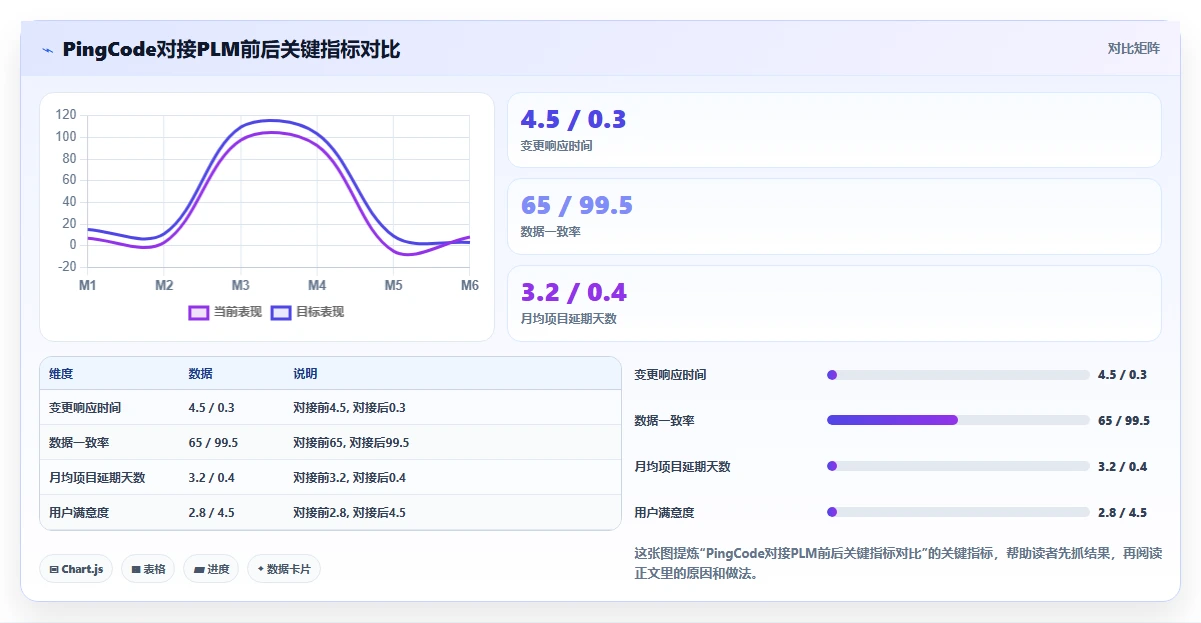1201x623 pixels.
Task: Click table cell 对接前2.8, 对接后4.5
Action: point(349,513)
